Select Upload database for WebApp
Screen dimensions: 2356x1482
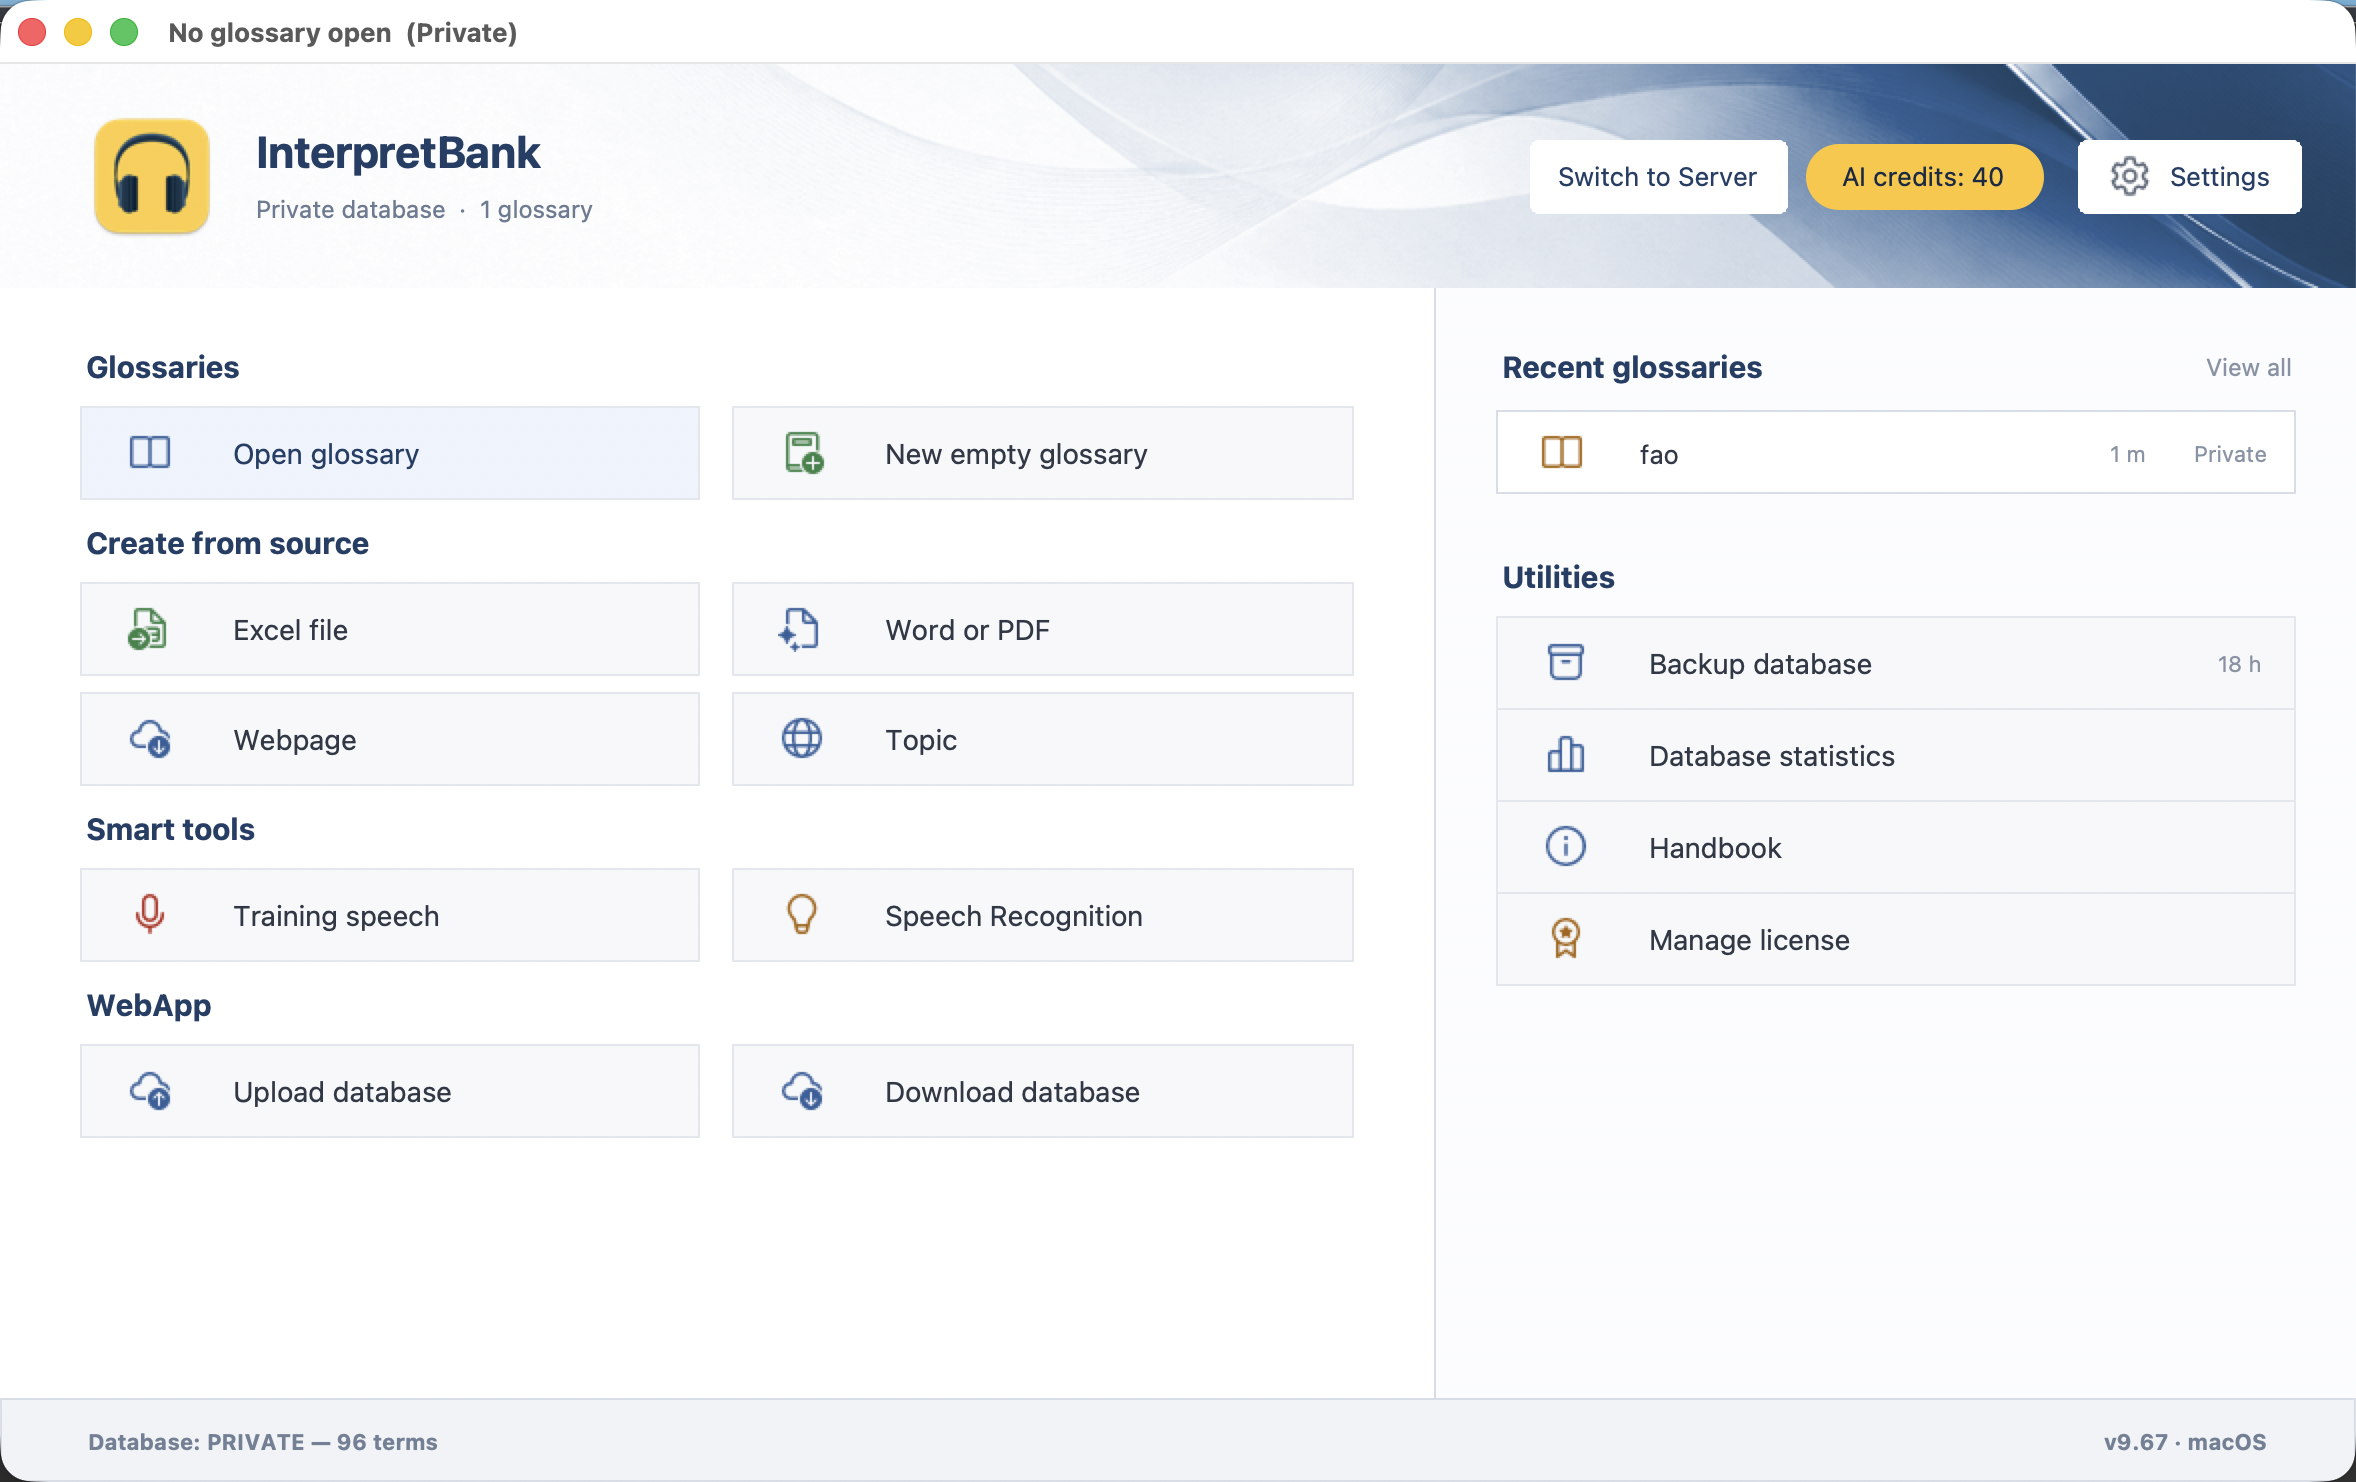point(390,1091)
